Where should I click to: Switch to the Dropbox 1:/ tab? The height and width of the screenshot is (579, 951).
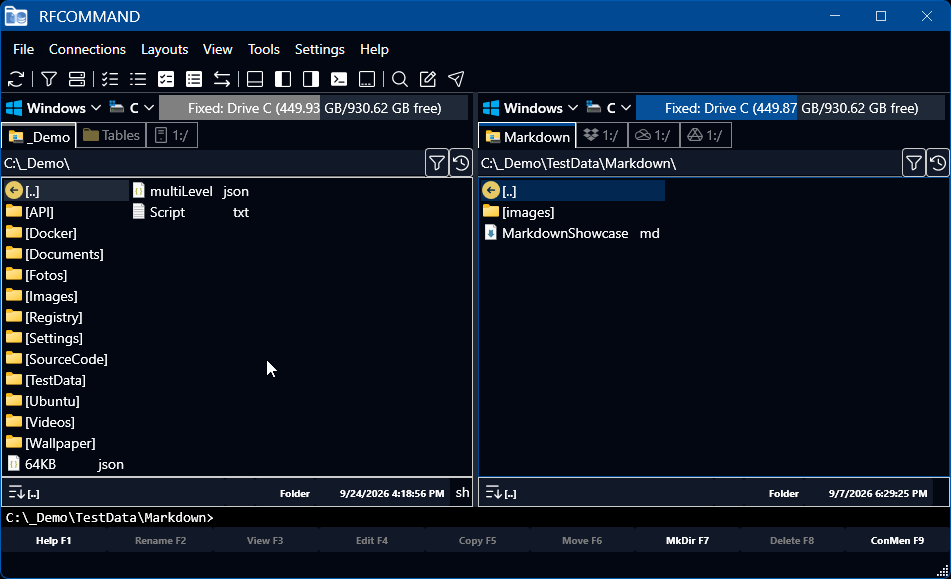pos(601,135)
